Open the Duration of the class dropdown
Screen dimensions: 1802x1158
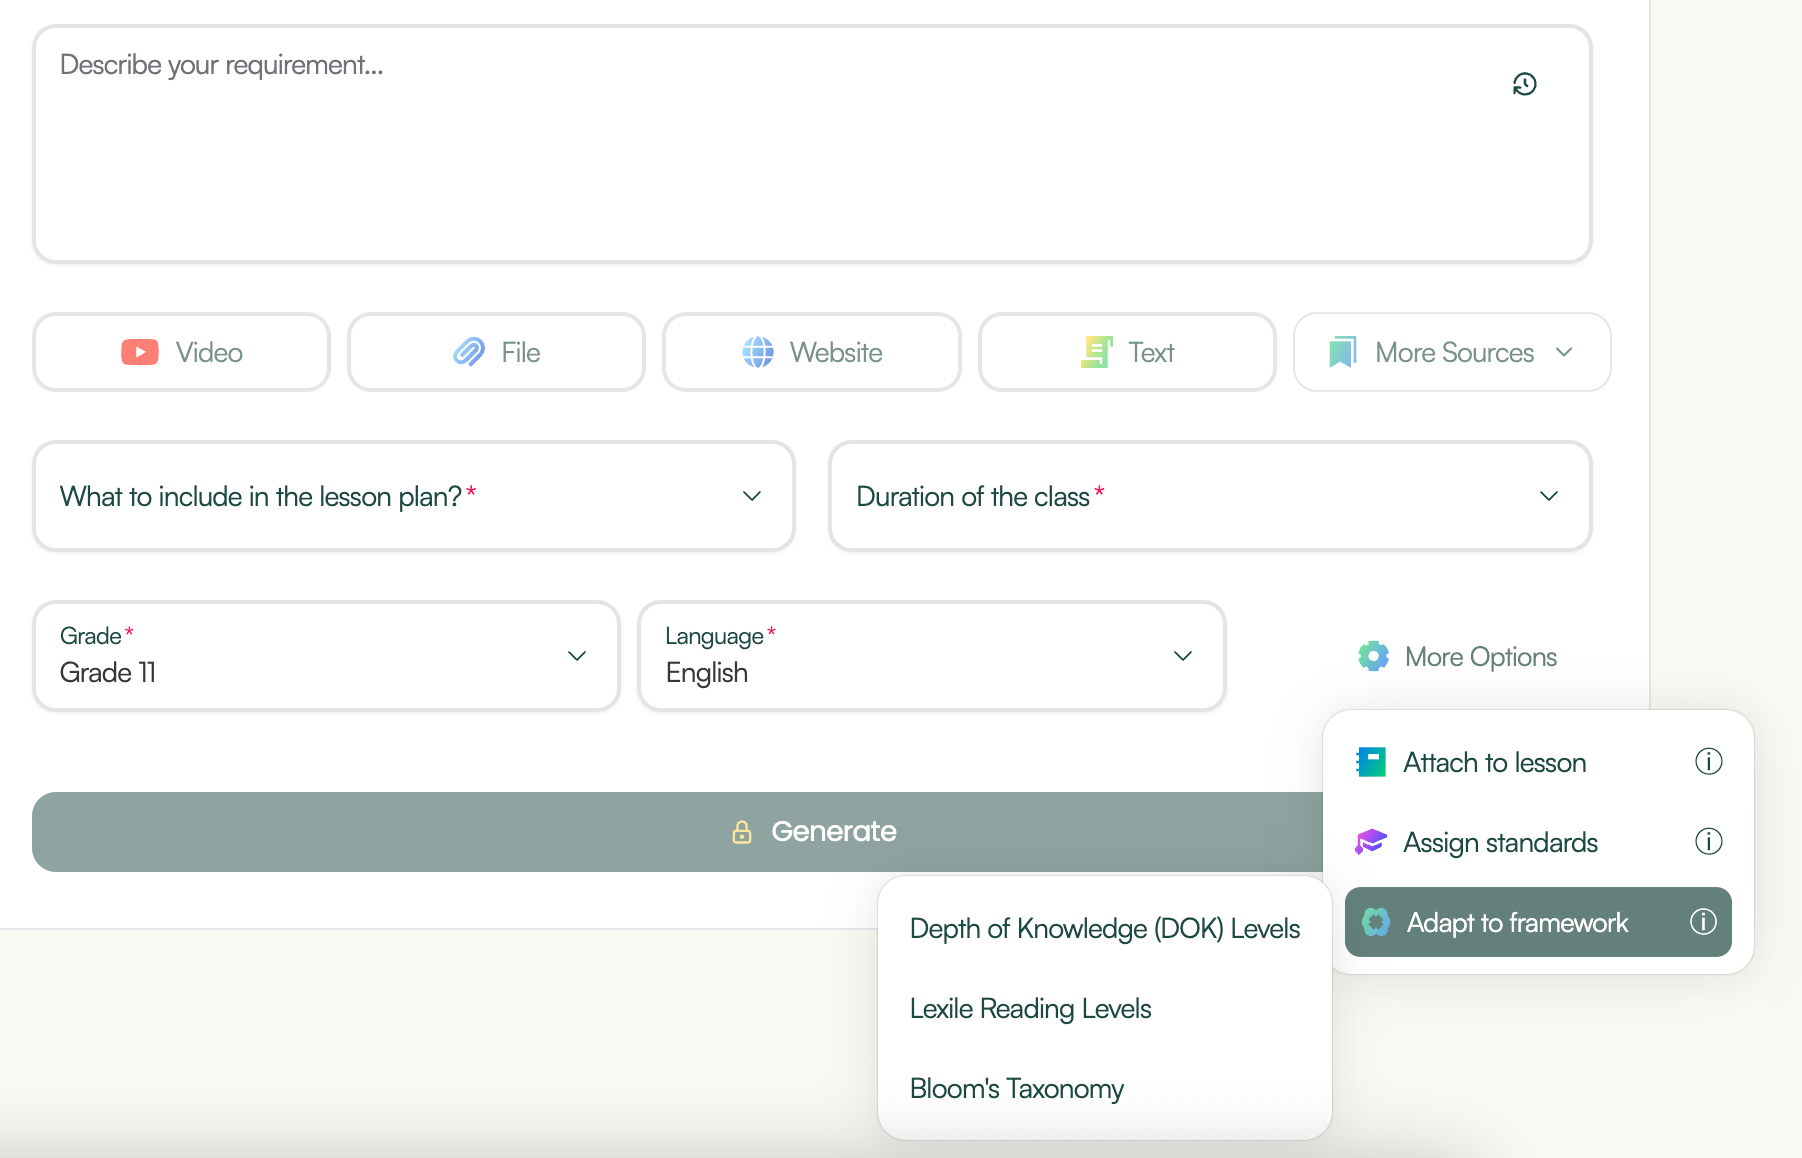coord(1210,496)
